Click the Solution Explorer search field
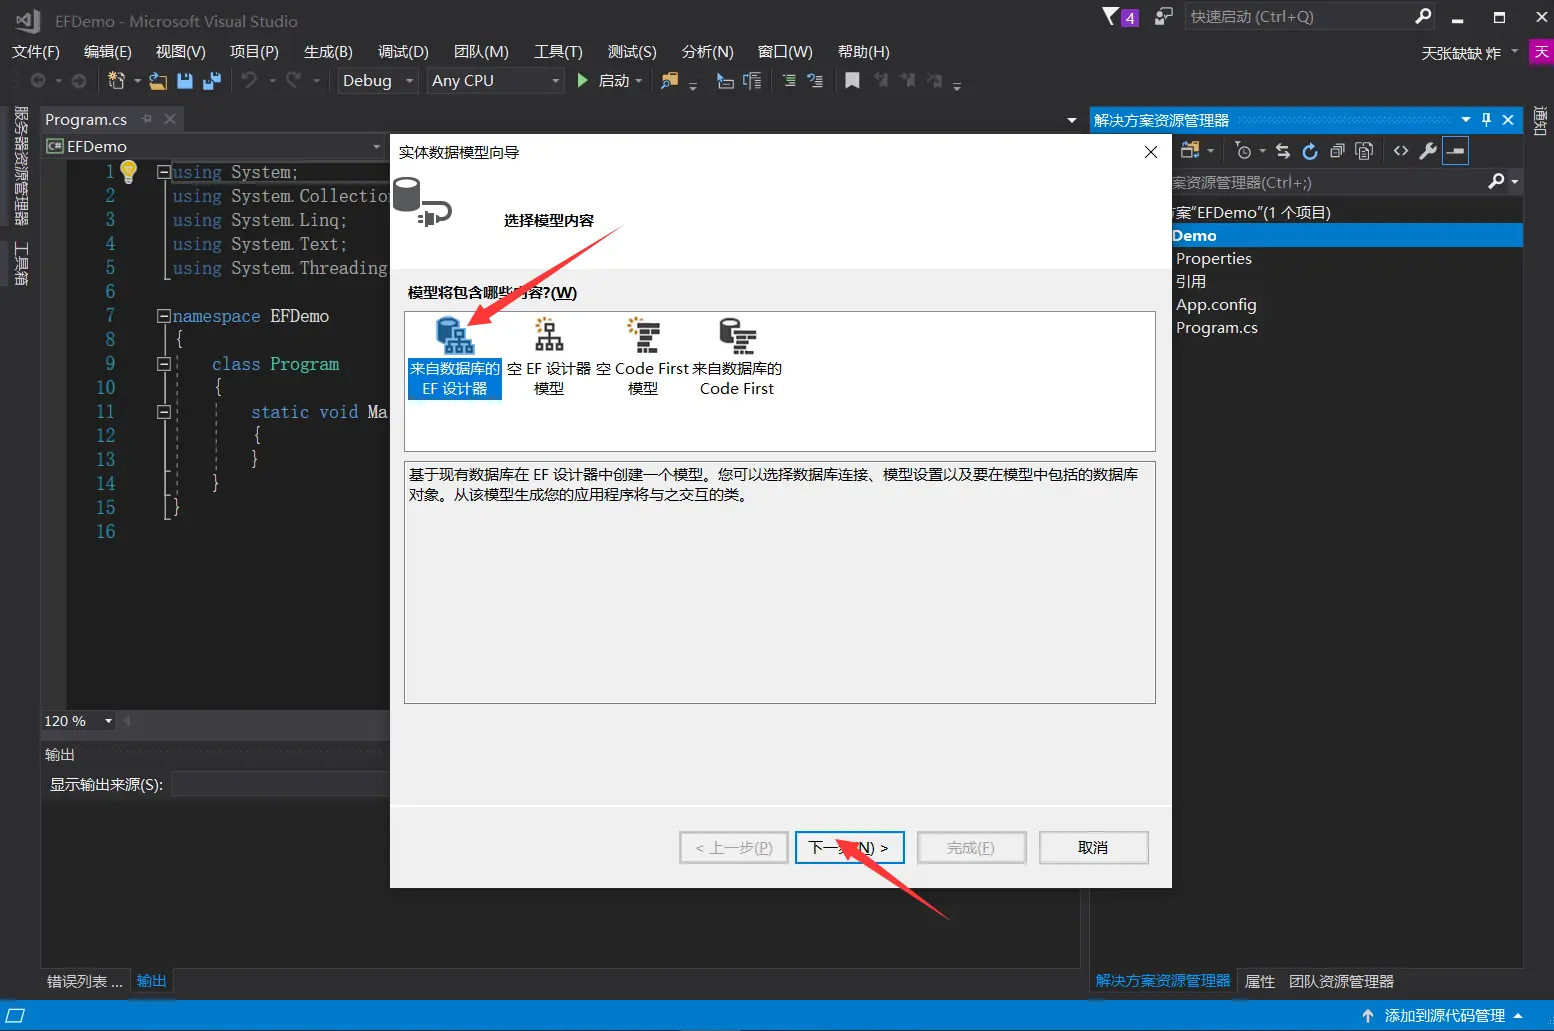Screen dimensions: 1554x1031 1330,182
